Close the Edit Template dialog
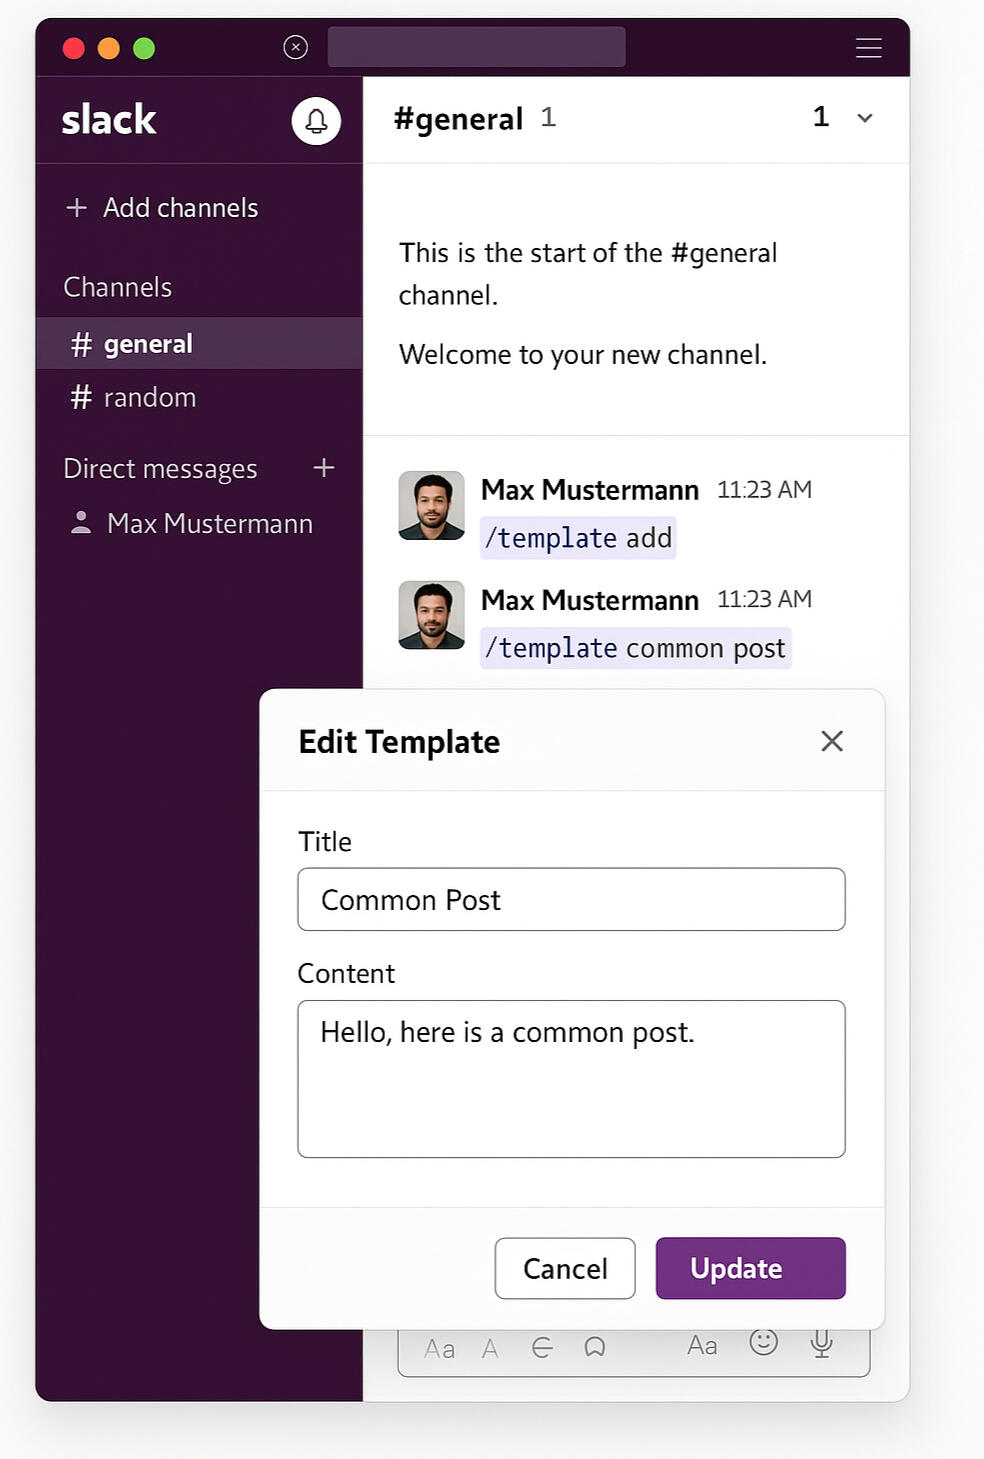Viewport: 984px width, 1459px height. (x=832, y=741)
